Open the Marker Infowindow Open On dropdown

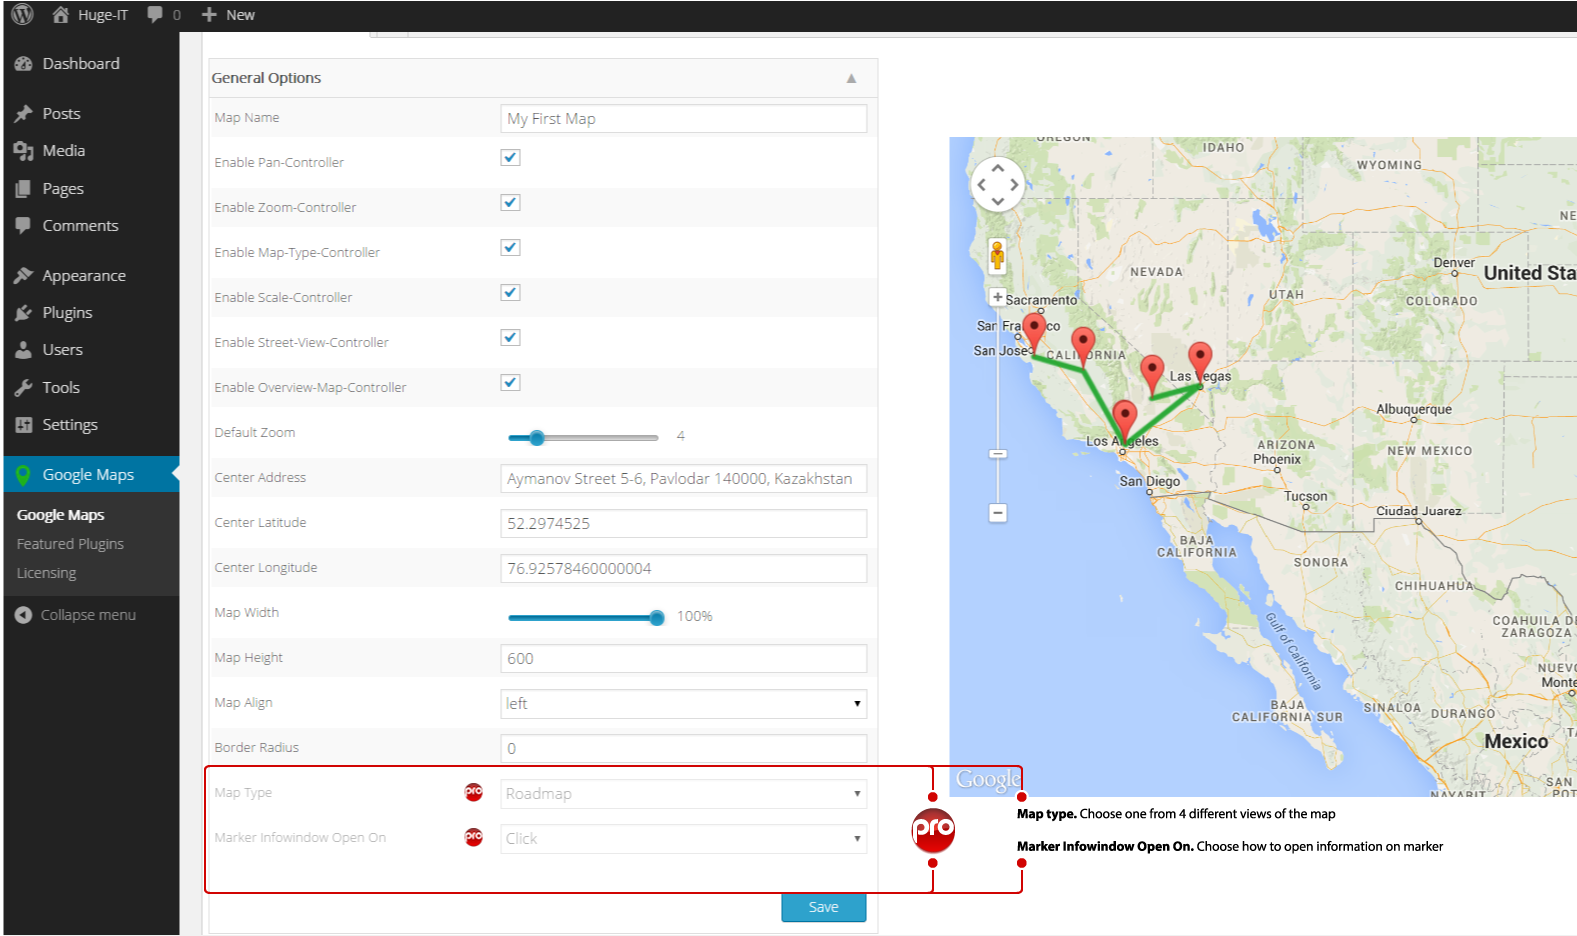[x=684, y=839]
